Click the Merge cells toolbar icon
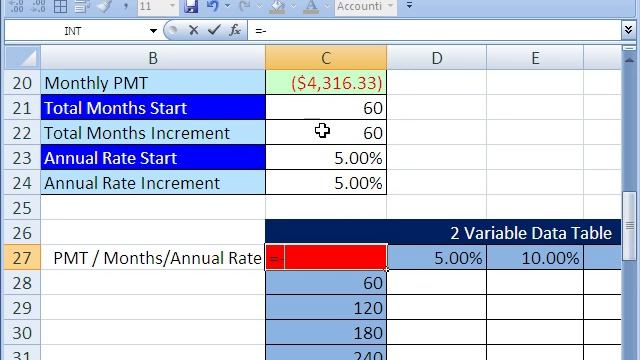The width and height of the screenshot is (640, 360). pyautogui.click(x=82, y=6)
